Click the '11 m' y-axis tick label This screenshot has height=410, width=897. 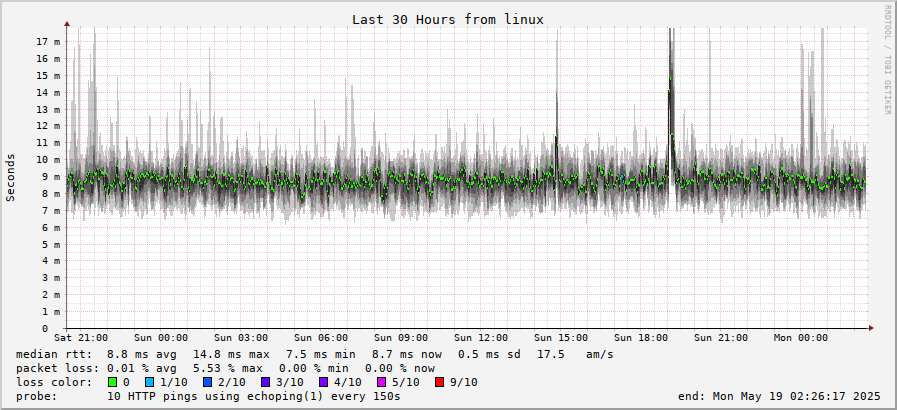coord(49,143)
